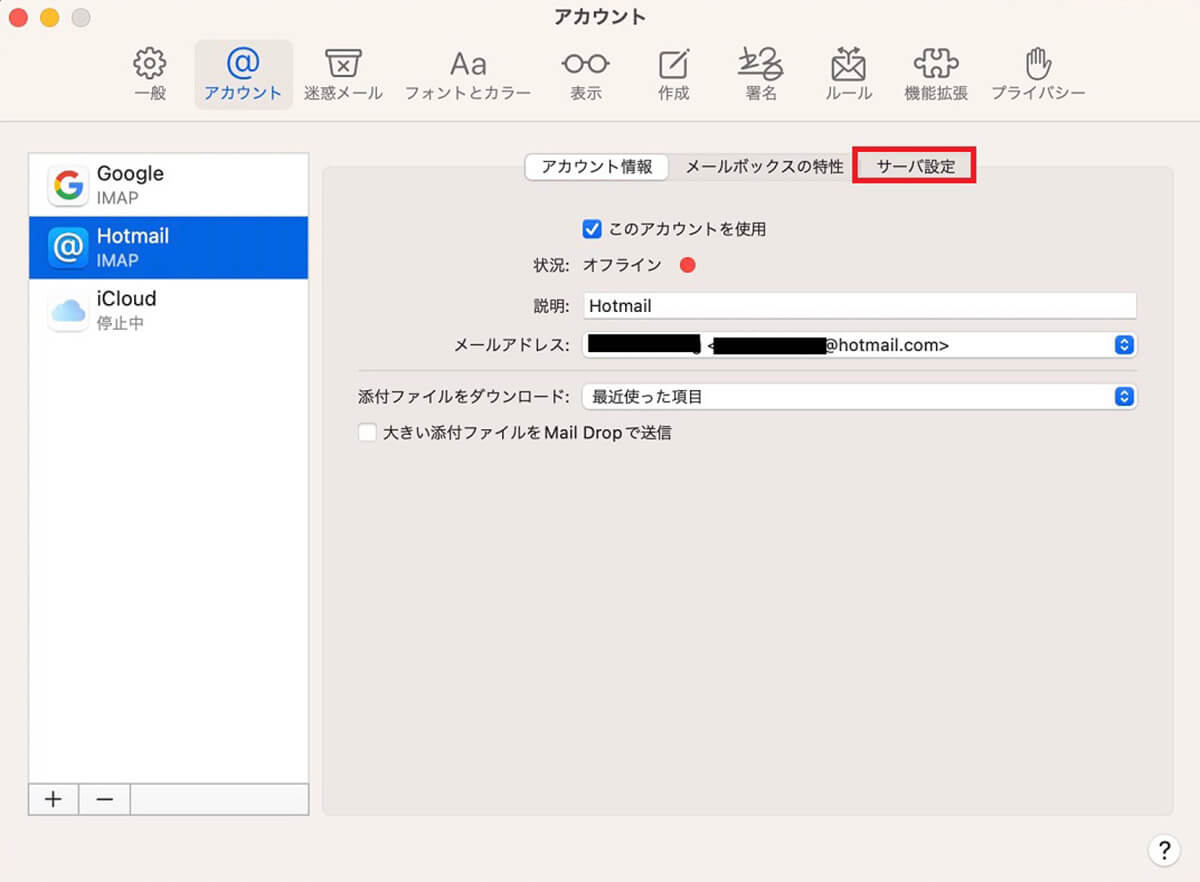Minimize the アカウント window
Image resolution: width=1200 pixels, height=882 pixels.
coord(48,17)
